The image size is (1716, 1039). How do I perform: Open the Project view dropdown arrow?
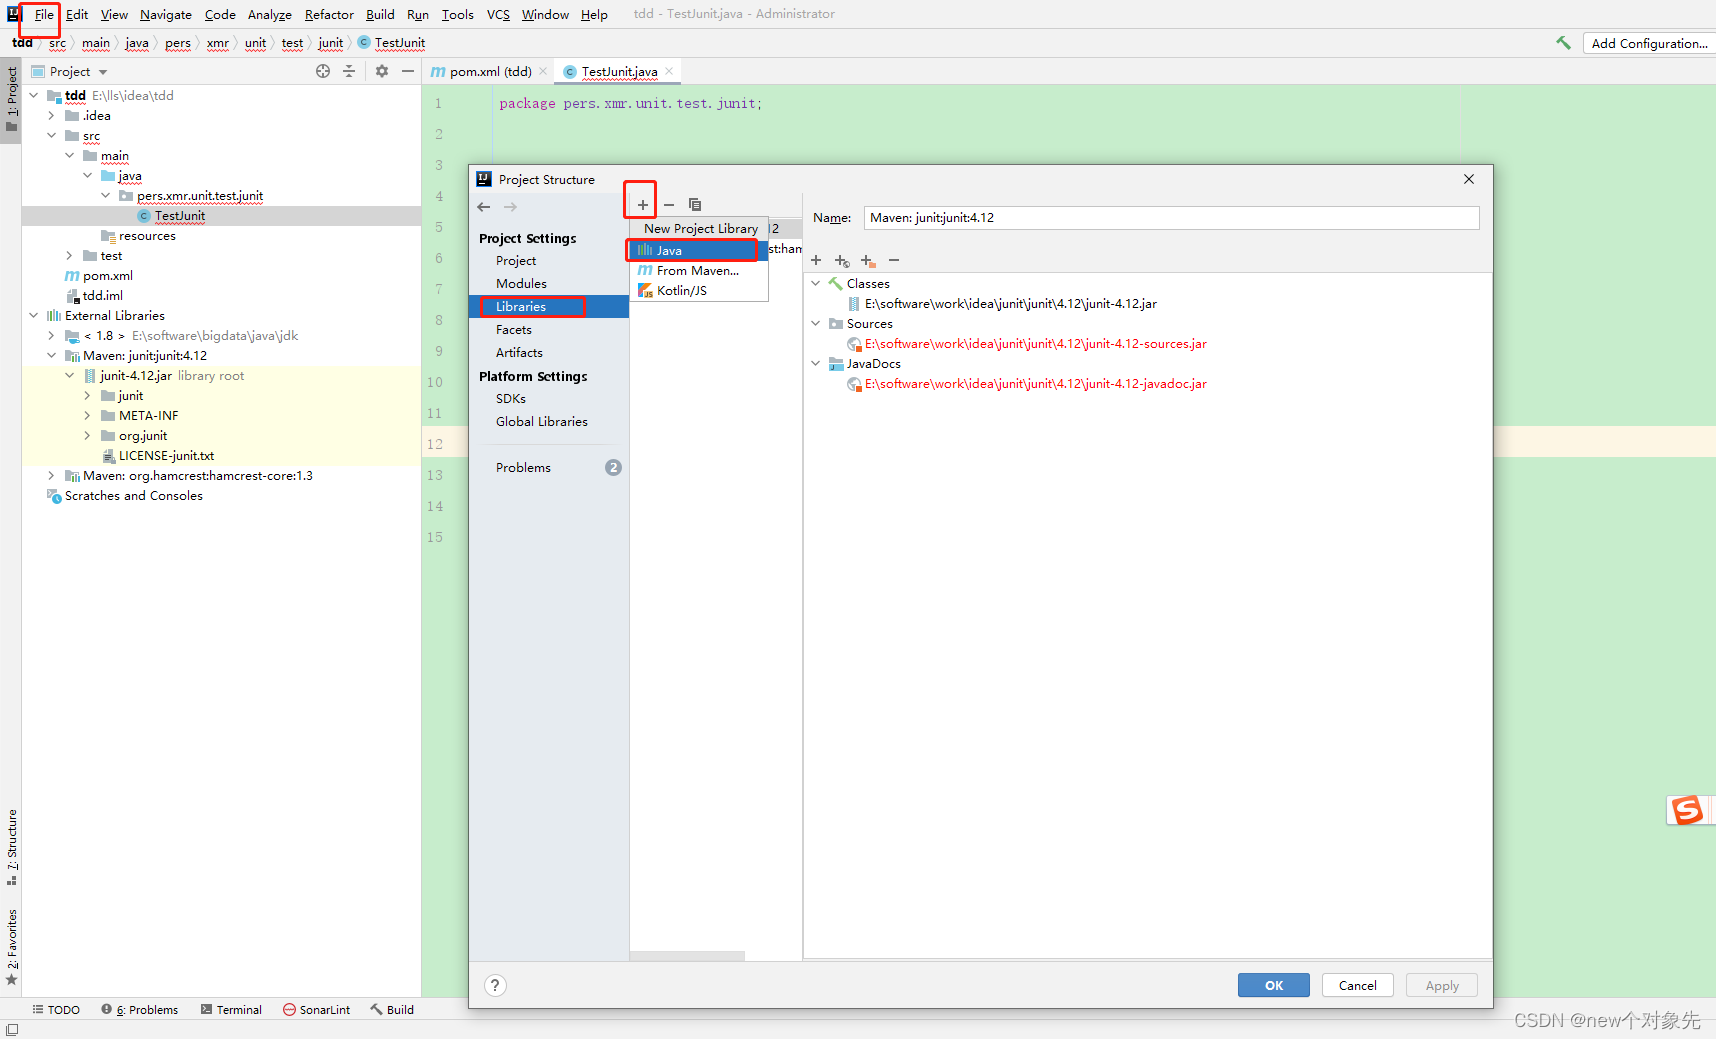(103, 72)
